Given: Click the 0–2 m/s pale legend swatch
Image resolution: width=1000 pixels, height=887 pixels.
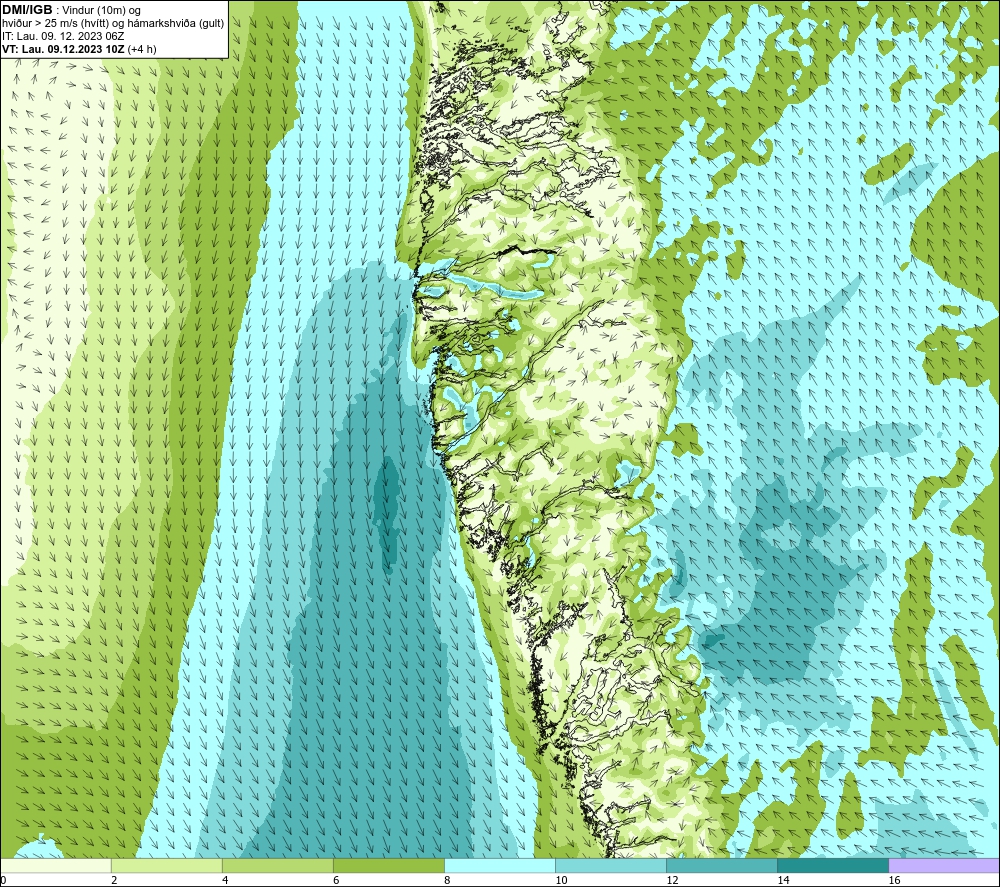Looking at the screenshot, I should (55, 865).
